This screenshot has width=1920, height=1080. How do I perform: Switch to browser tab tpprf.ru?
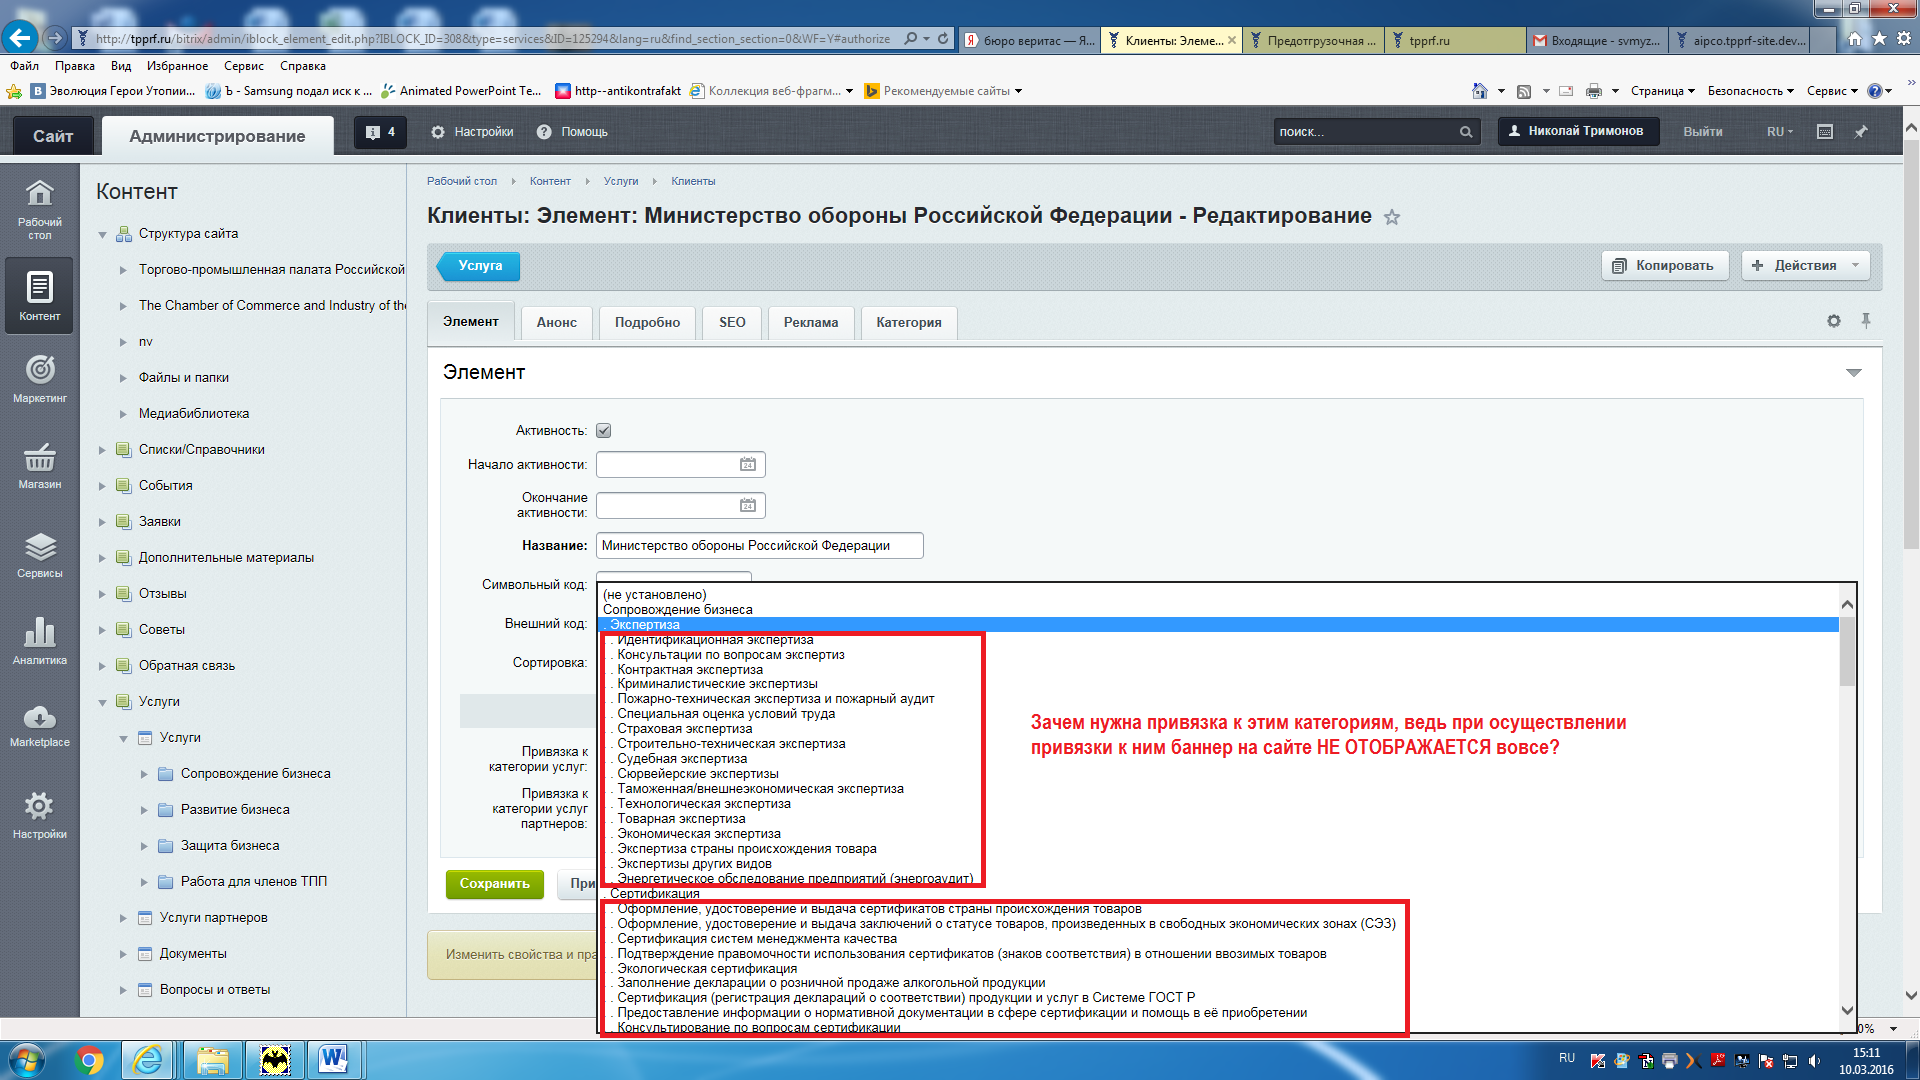click(1455, 40)
